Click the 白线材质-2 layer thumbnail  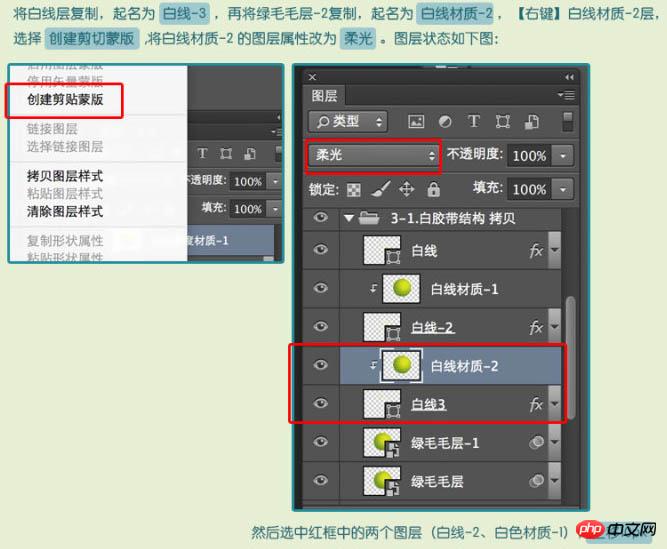402,365
